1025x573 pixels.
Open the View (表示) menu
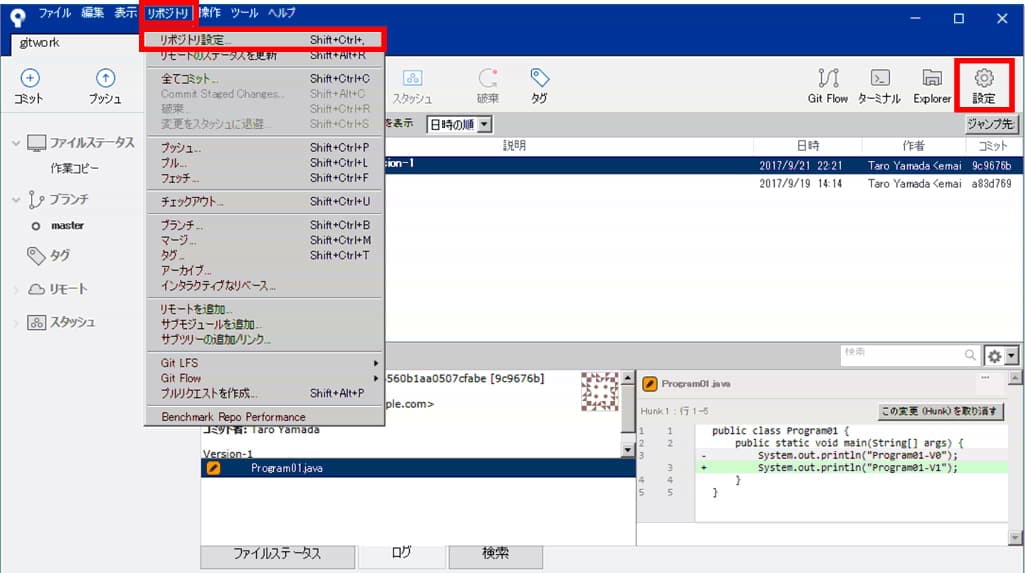tap(126, 13)
